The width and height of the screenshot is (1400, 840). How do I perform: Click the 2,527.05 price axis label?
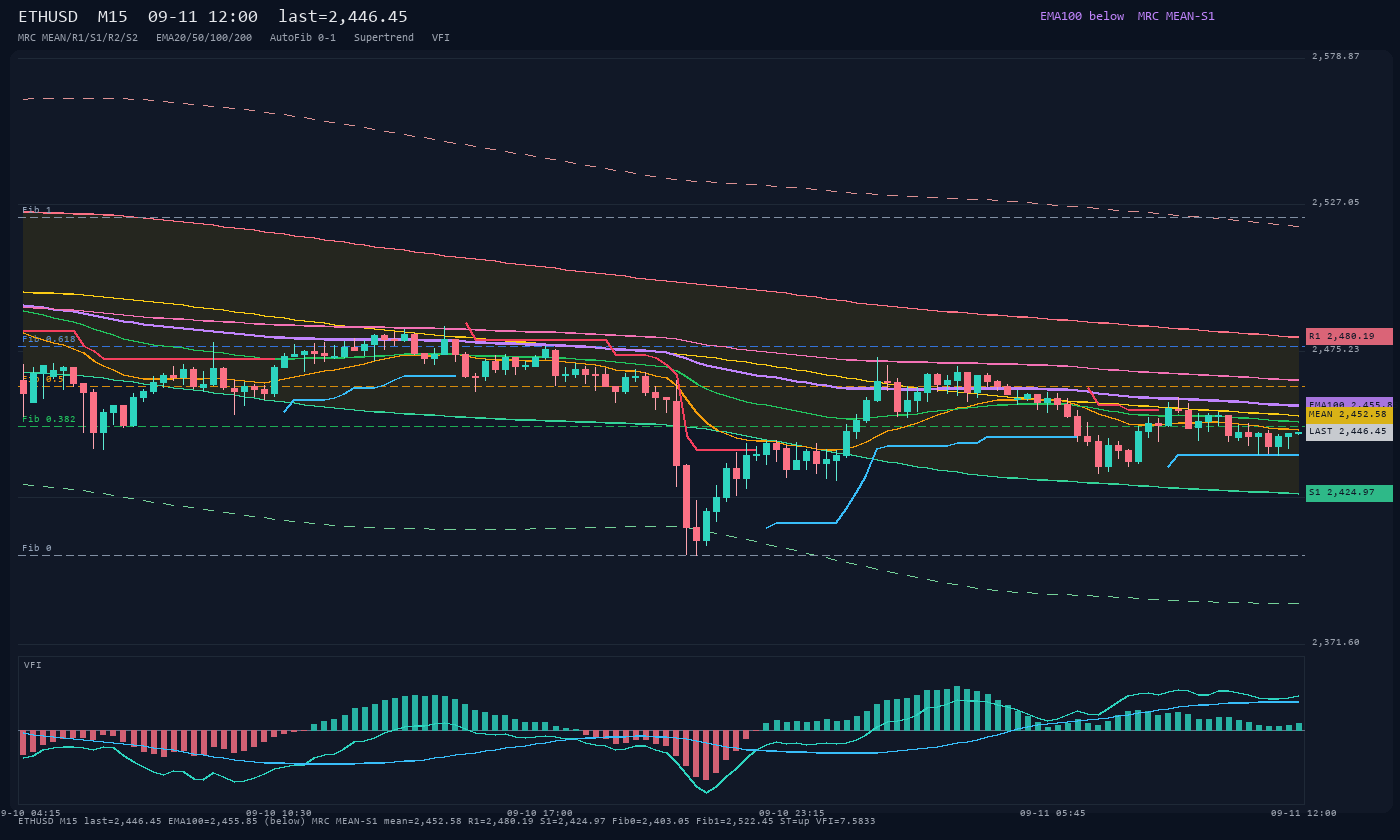point(1336,202)
